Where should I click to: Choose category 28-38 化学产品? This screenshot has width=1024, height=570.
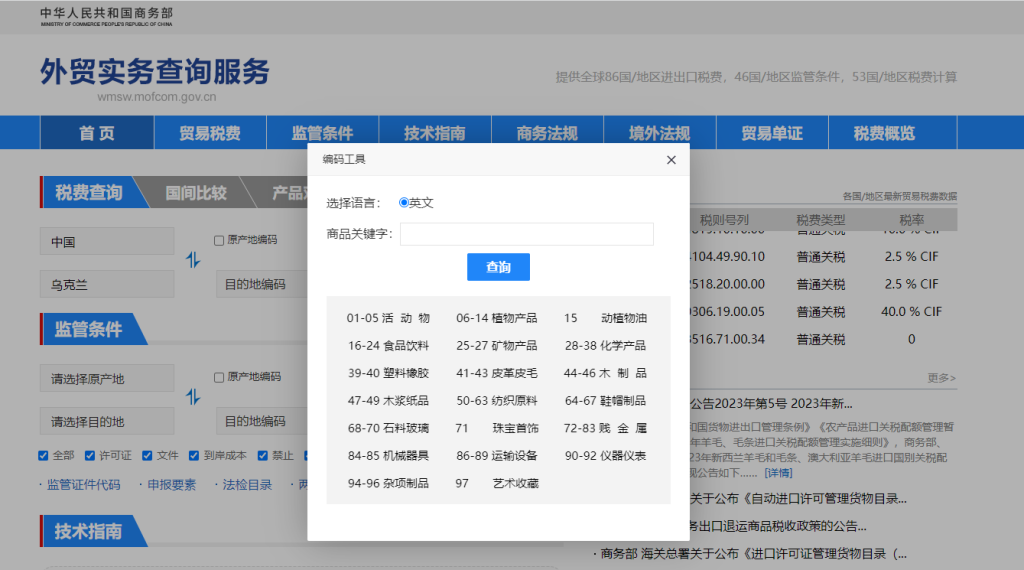[x=605, y=345]
